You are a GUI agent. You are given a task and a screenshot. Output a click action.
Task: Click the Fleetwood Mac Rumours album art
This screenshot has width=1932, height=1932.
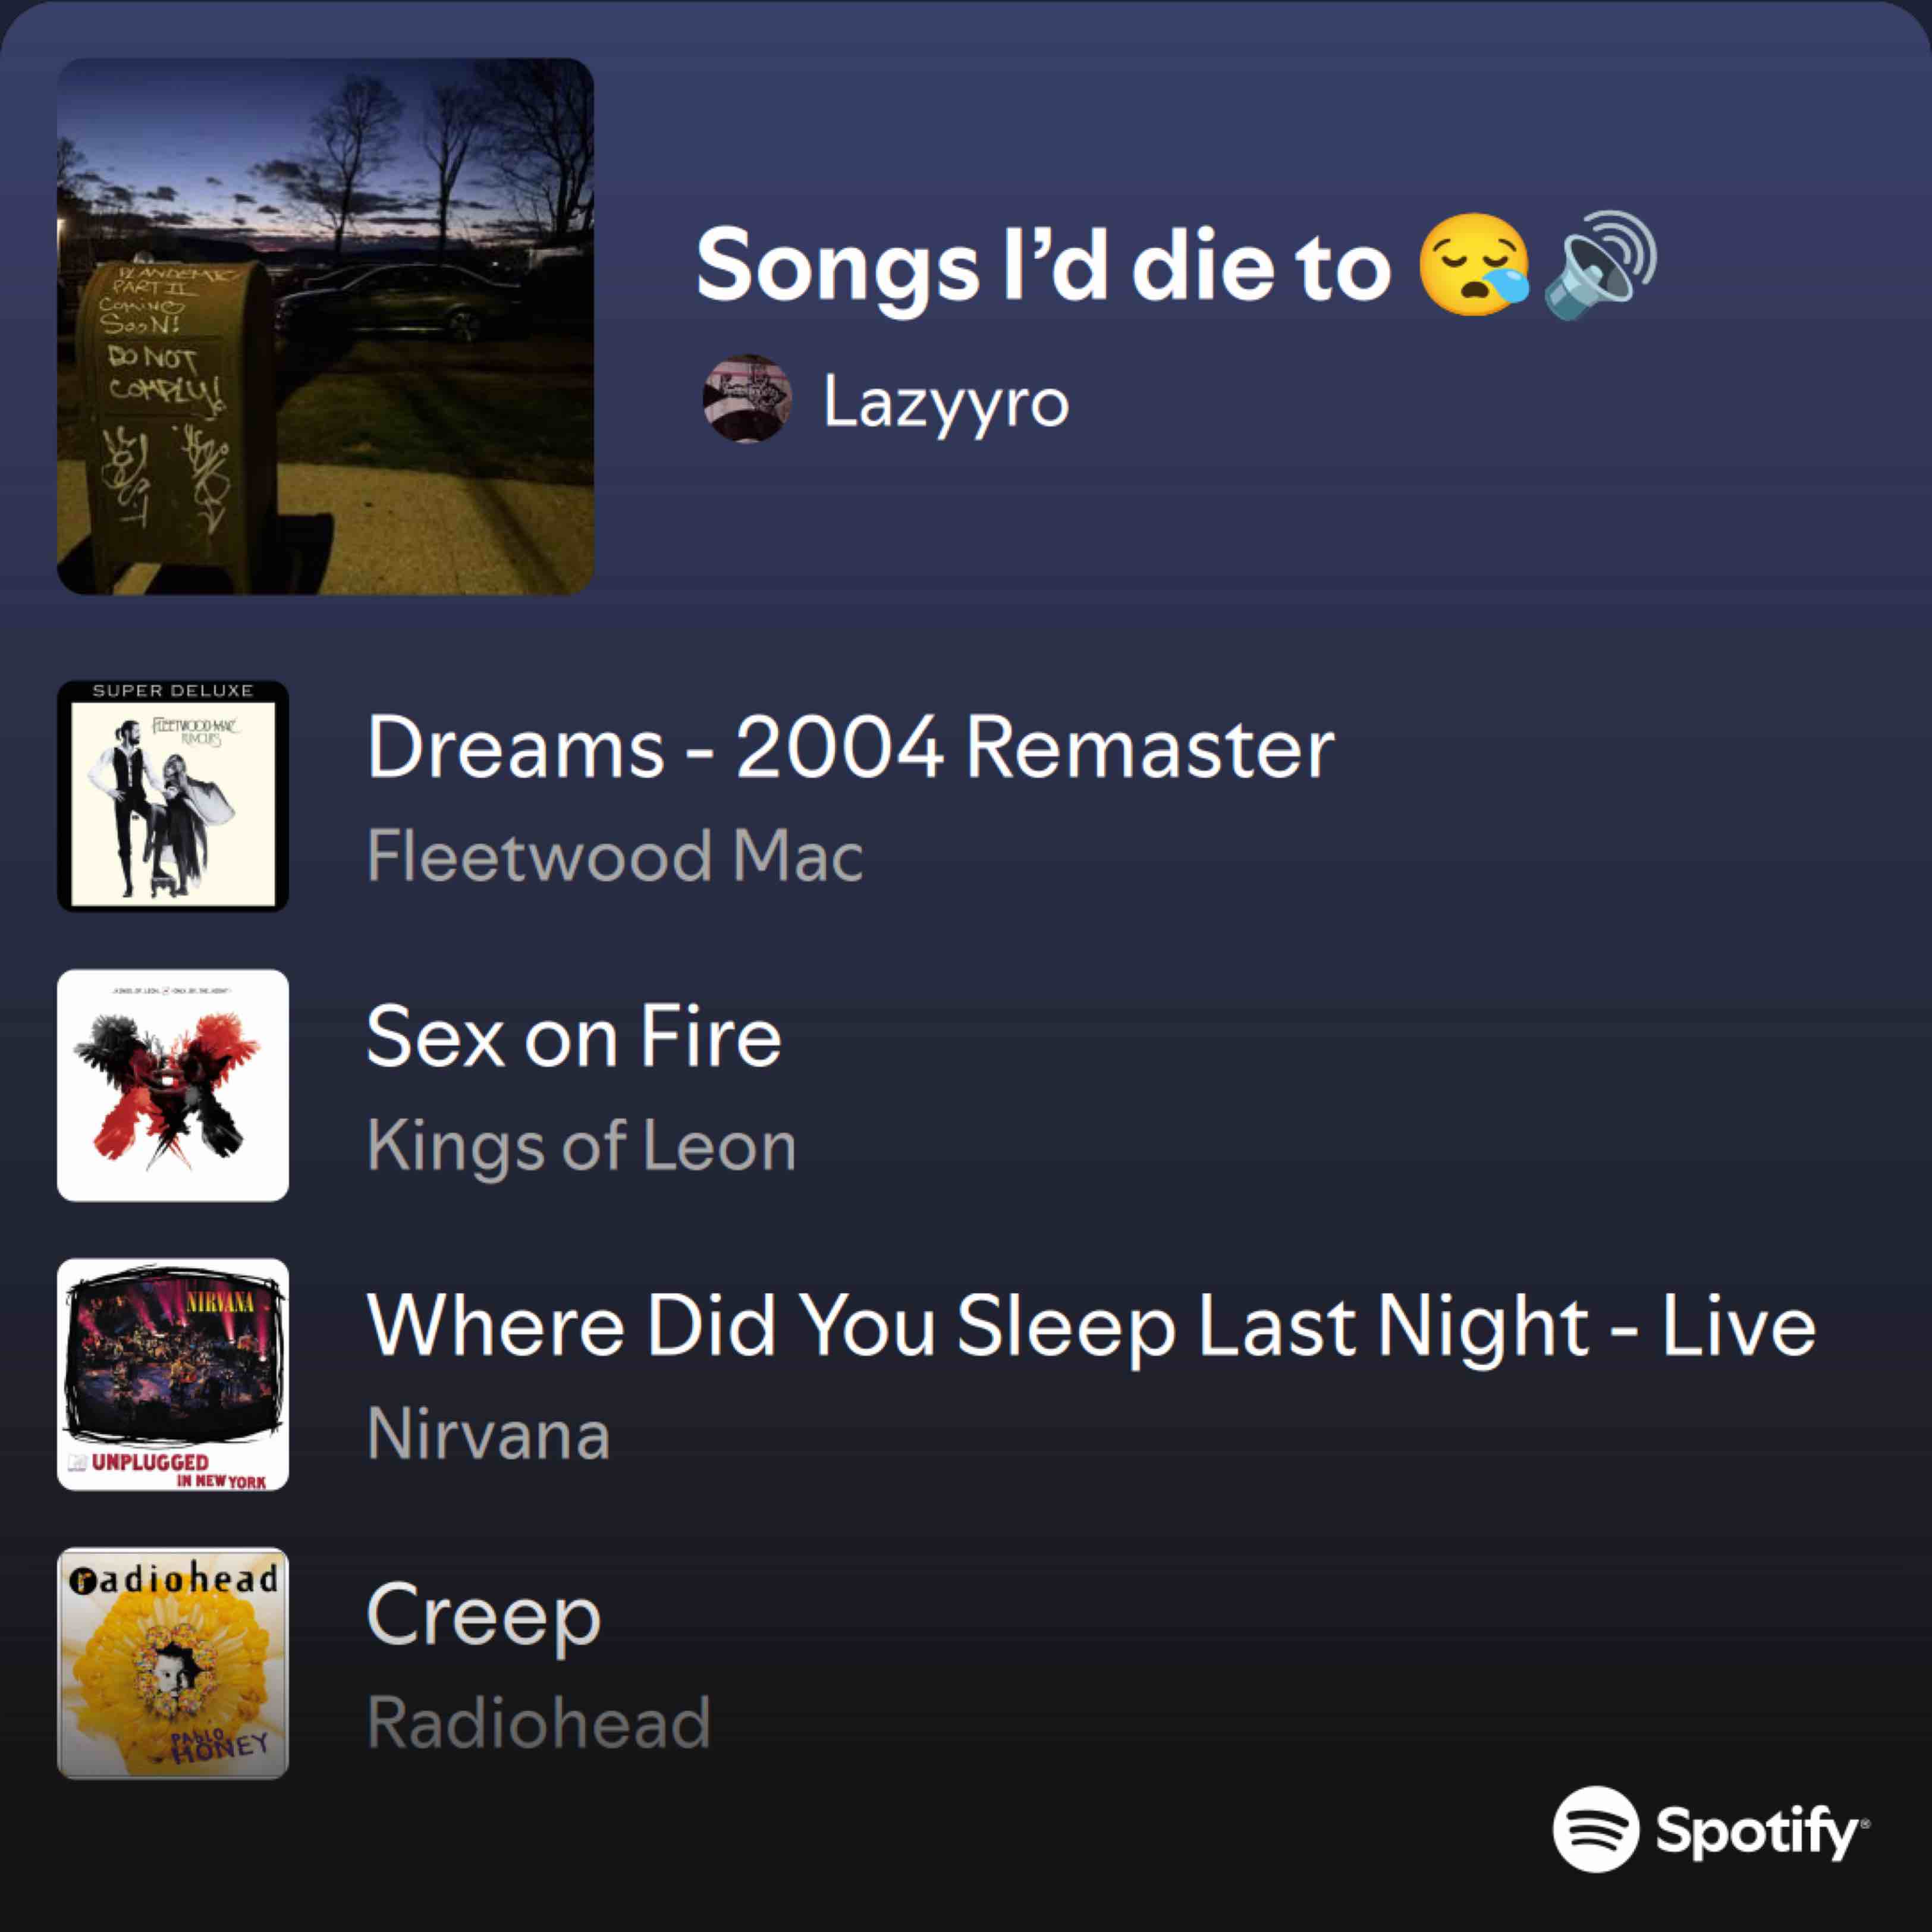[173, 796]
